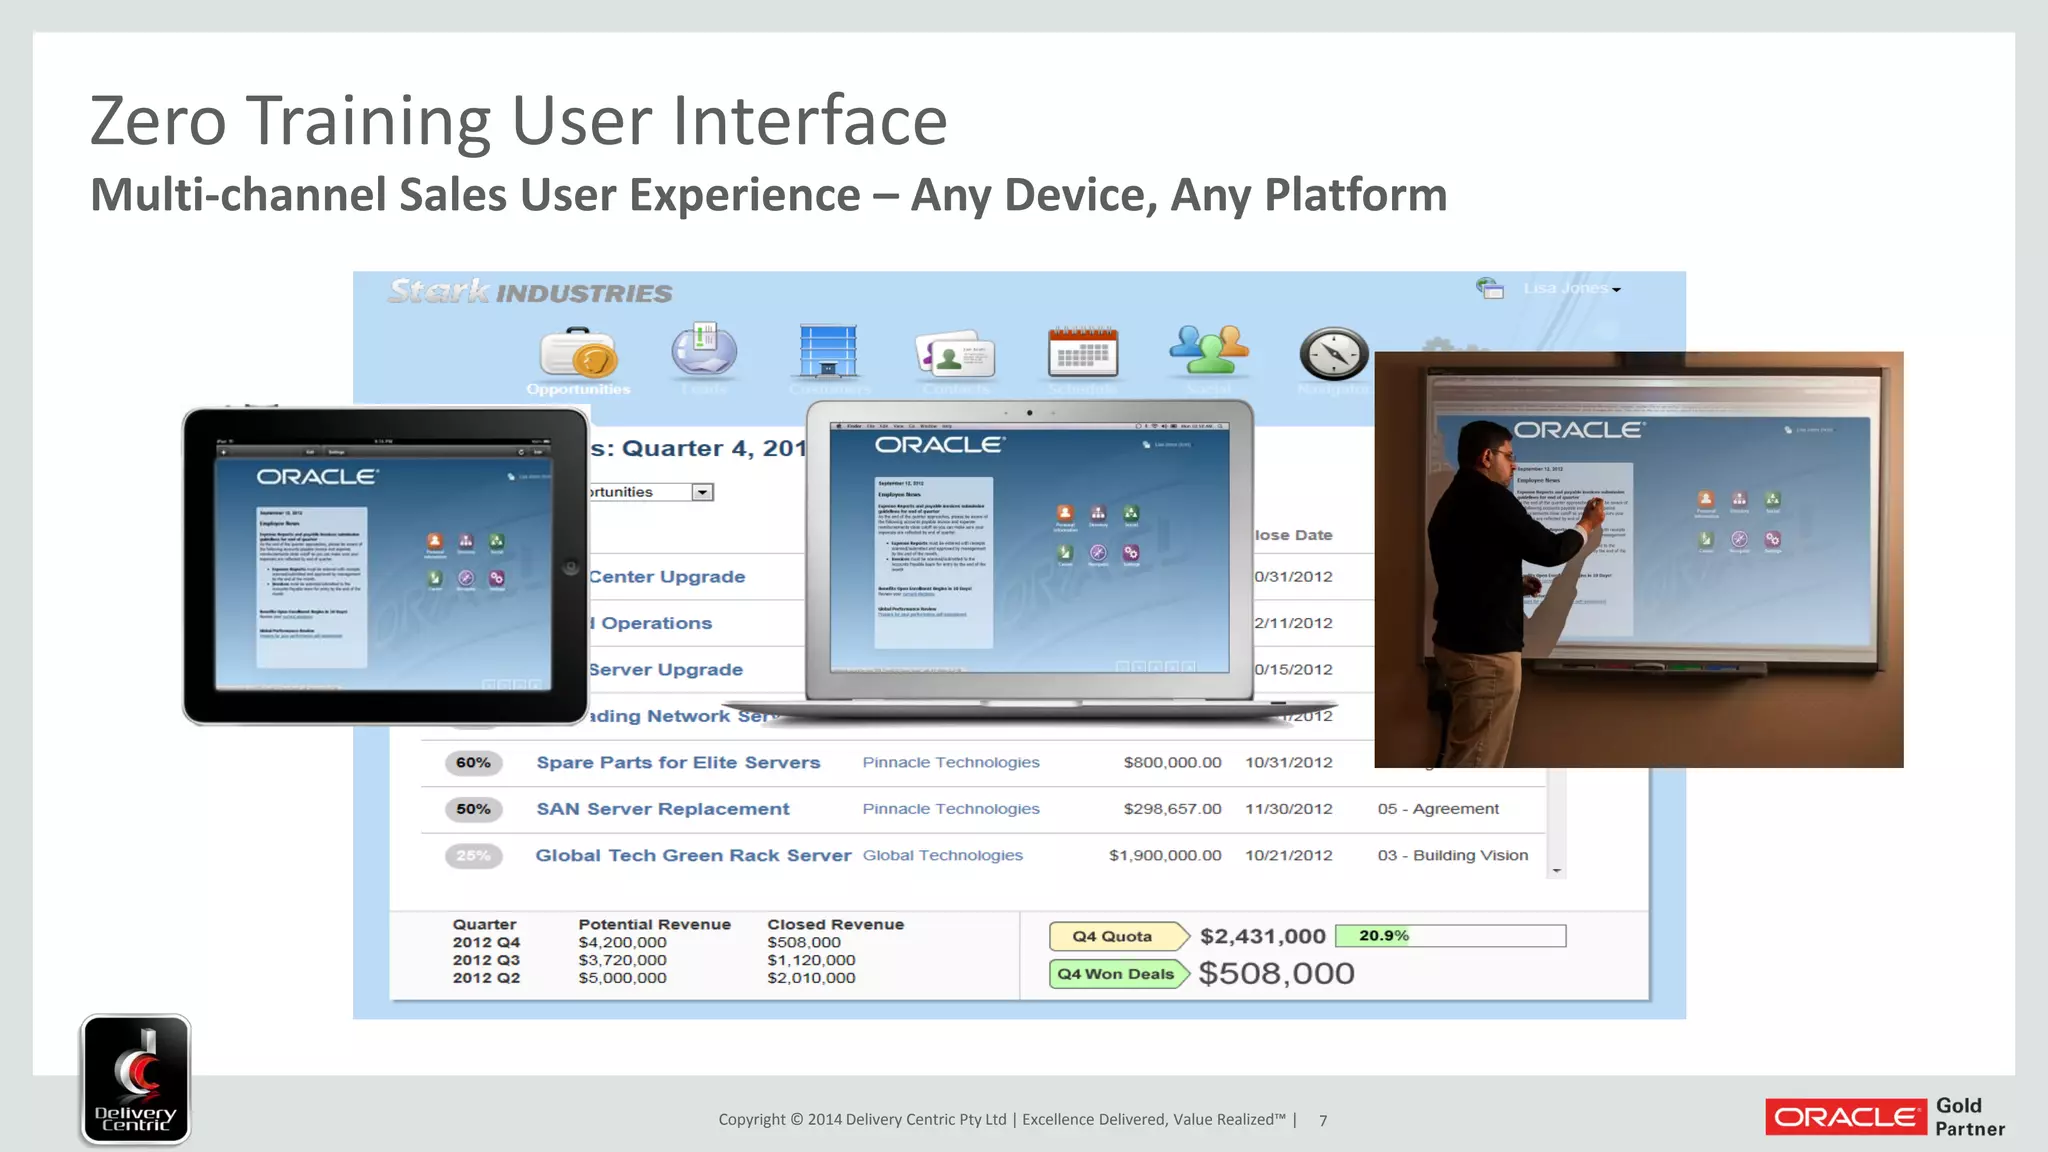The width and height of the screenshot is (2048, 1152).
Task: Select orange person icon on the whiteboard projection
Action: (1706, 498)
